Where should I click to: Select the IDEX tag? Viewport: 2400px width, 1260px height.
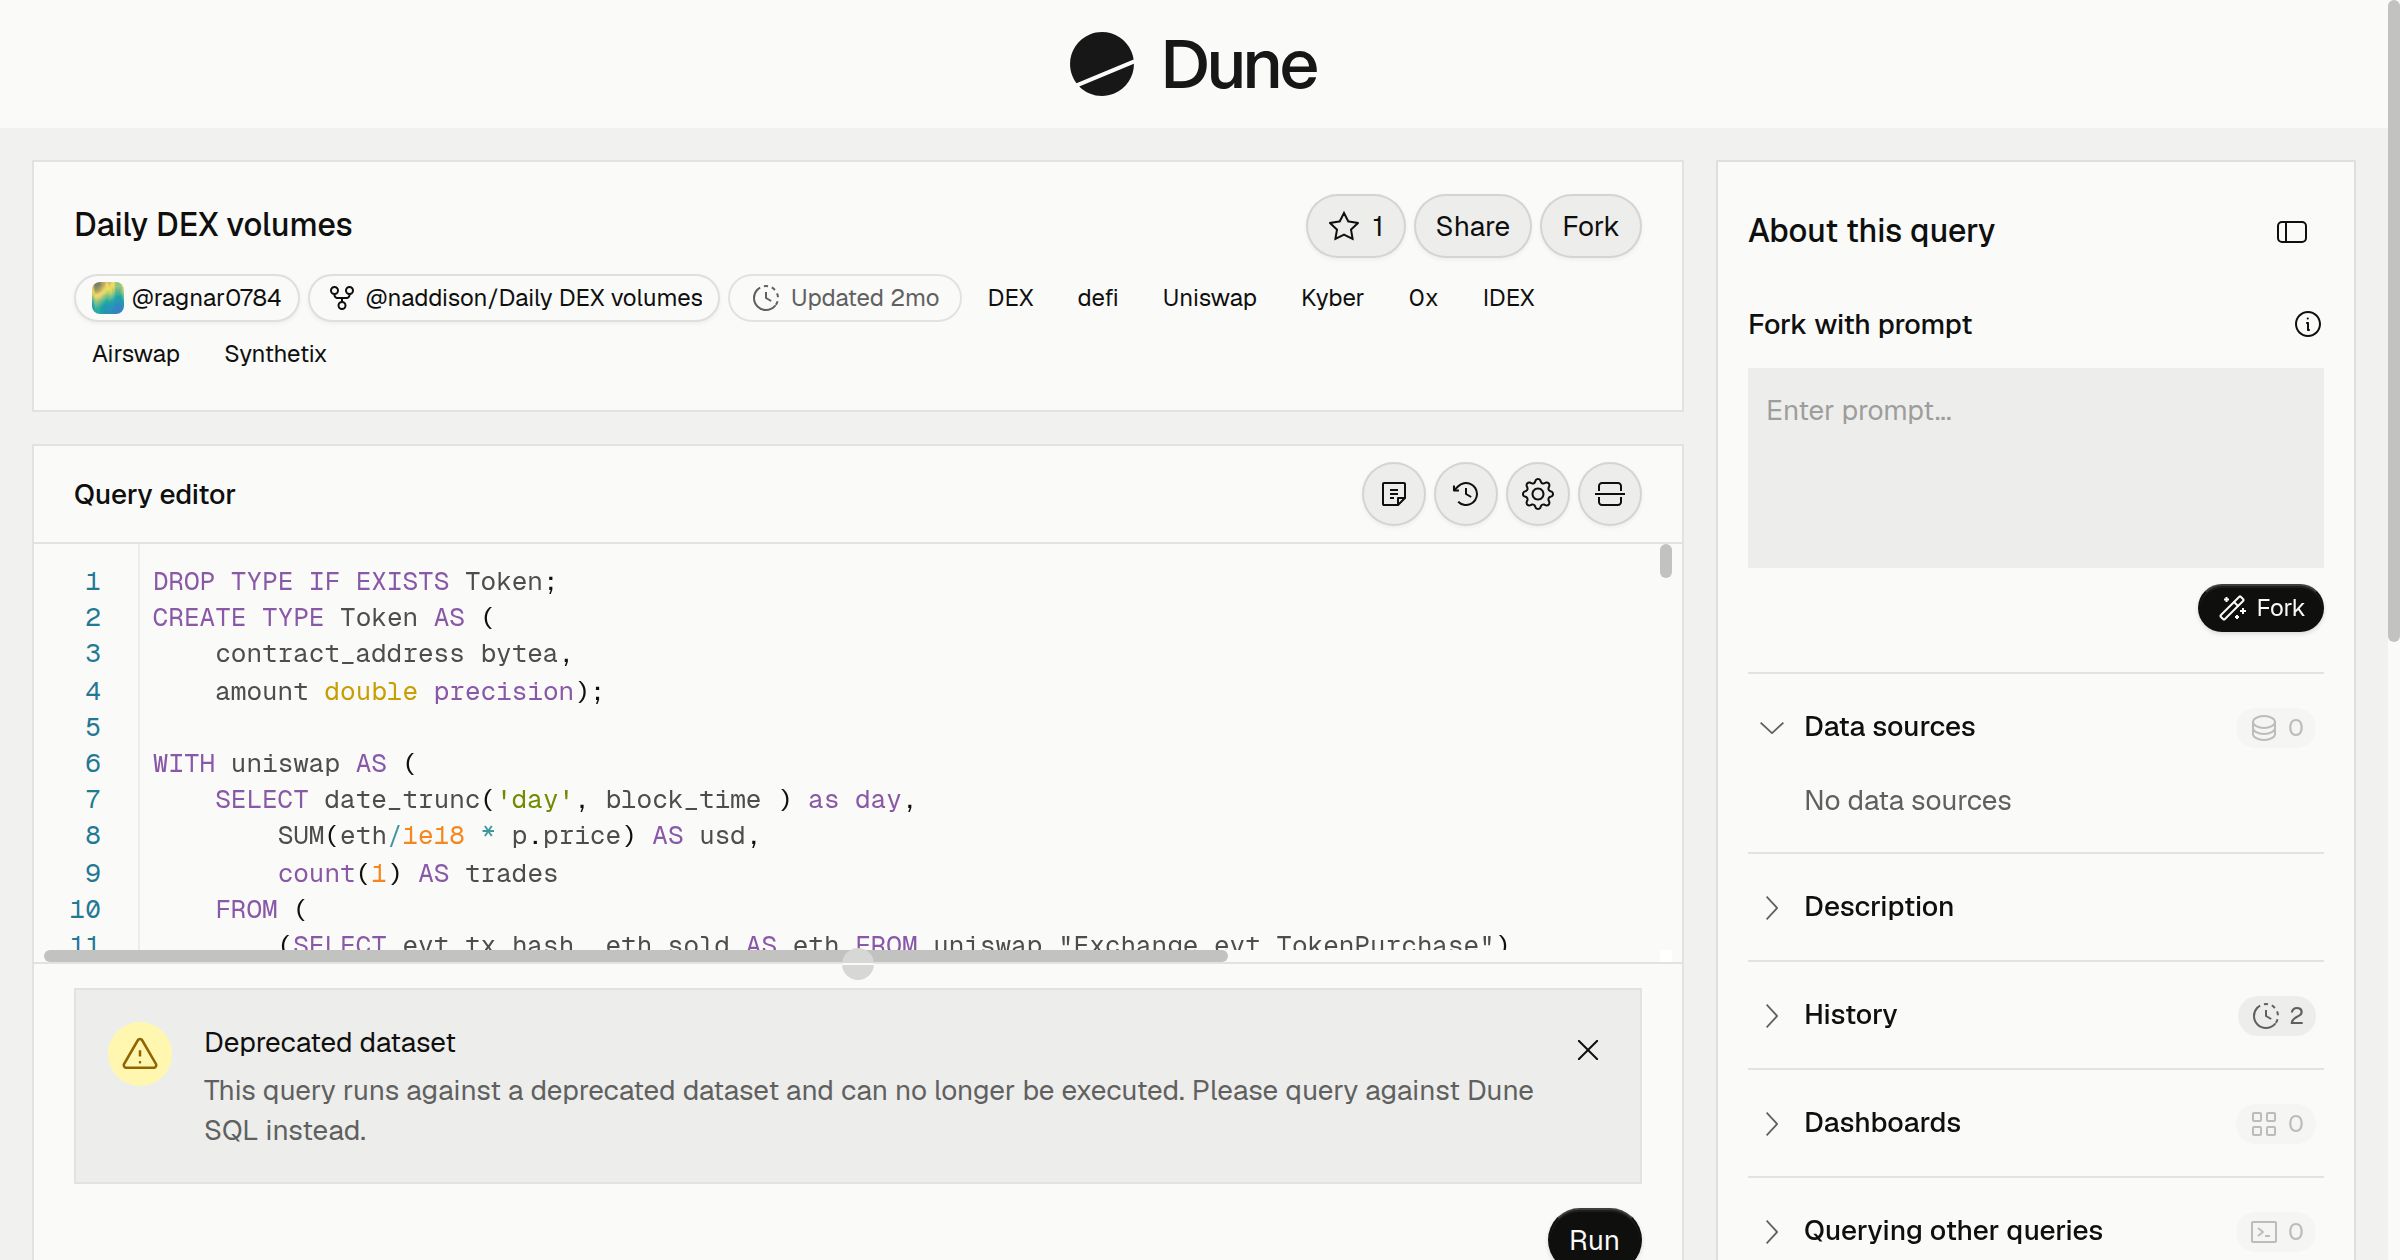click(x=1508, y=298)
